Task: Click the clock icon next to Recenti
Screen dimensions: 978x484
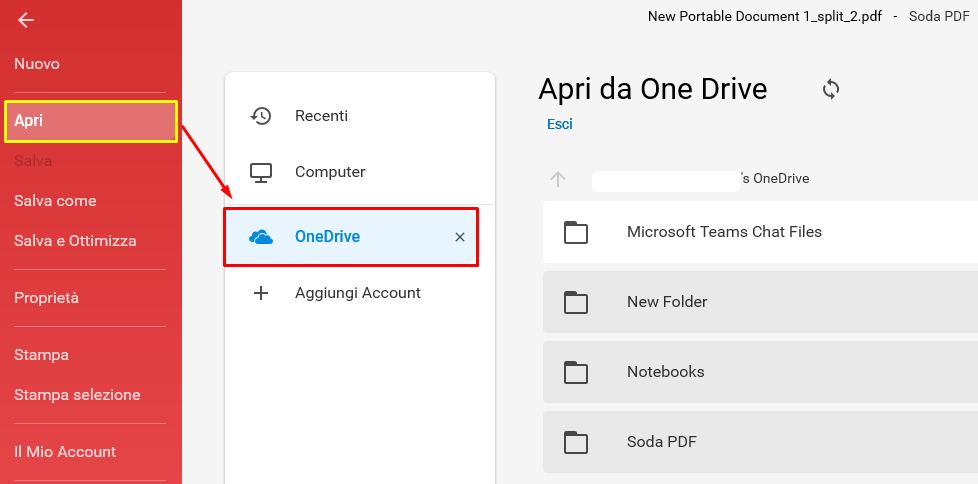Action: coord(261,116)
